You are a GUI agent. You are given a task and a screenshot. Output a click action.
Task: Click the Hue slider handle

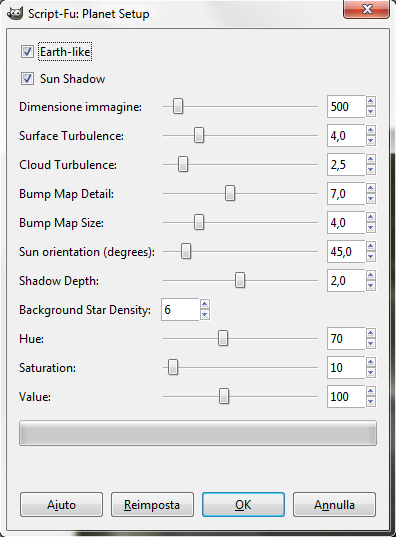223,339
